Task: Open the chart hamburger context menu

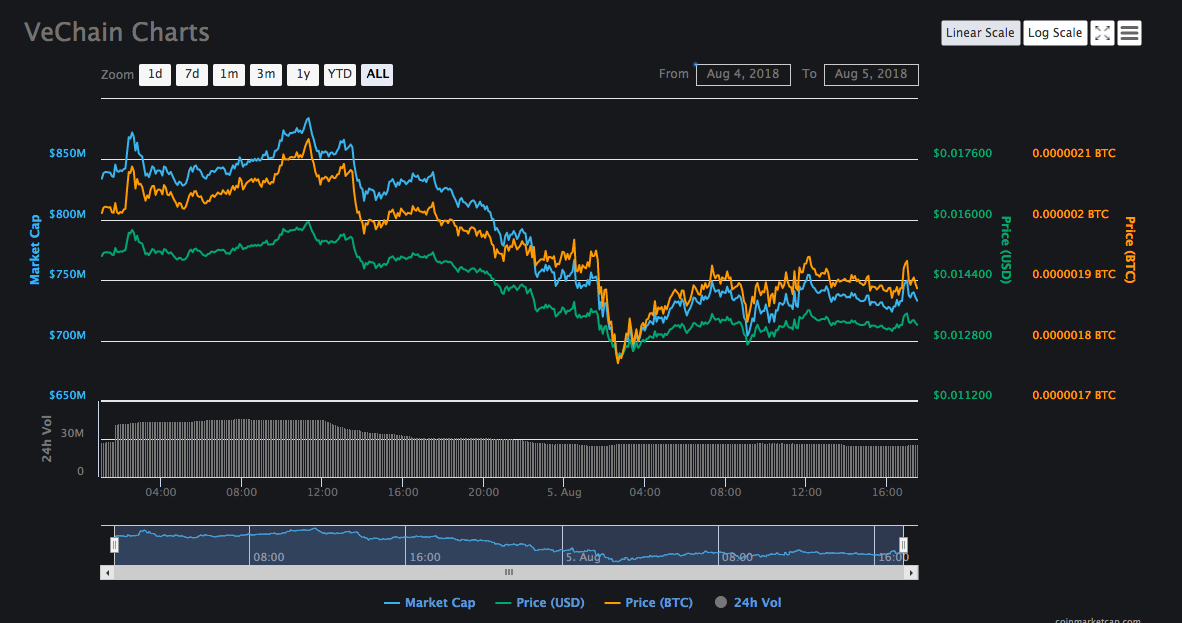Action: pos(1129,33)
